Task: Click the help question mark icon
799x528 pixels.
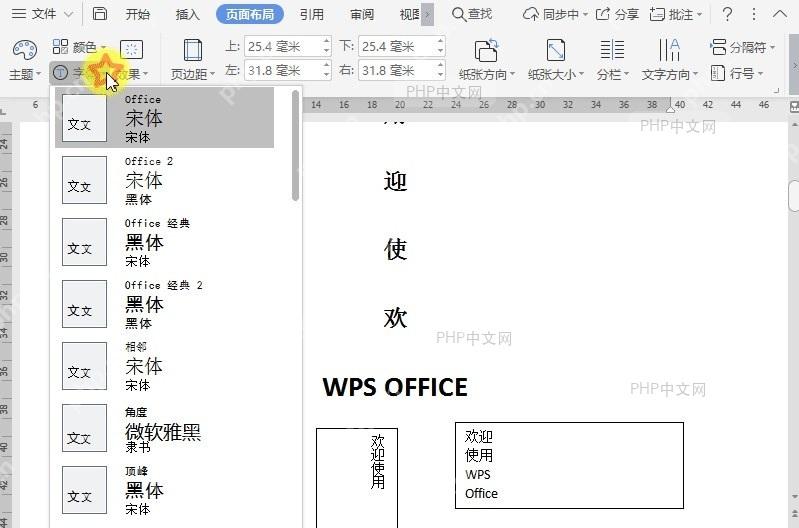Action: click(727, 14)
